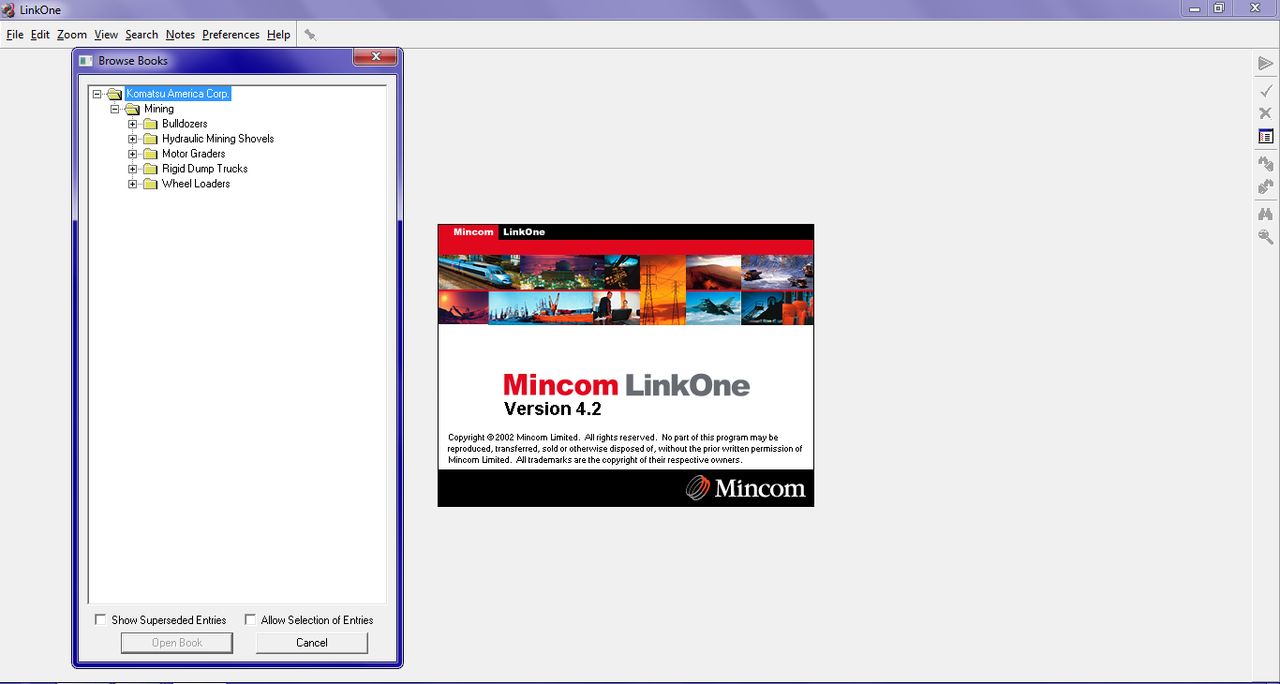Screen dimensions: 1280x684
Task: Click the LinkOne app icon in title bar
Action: tap(9, 9)
